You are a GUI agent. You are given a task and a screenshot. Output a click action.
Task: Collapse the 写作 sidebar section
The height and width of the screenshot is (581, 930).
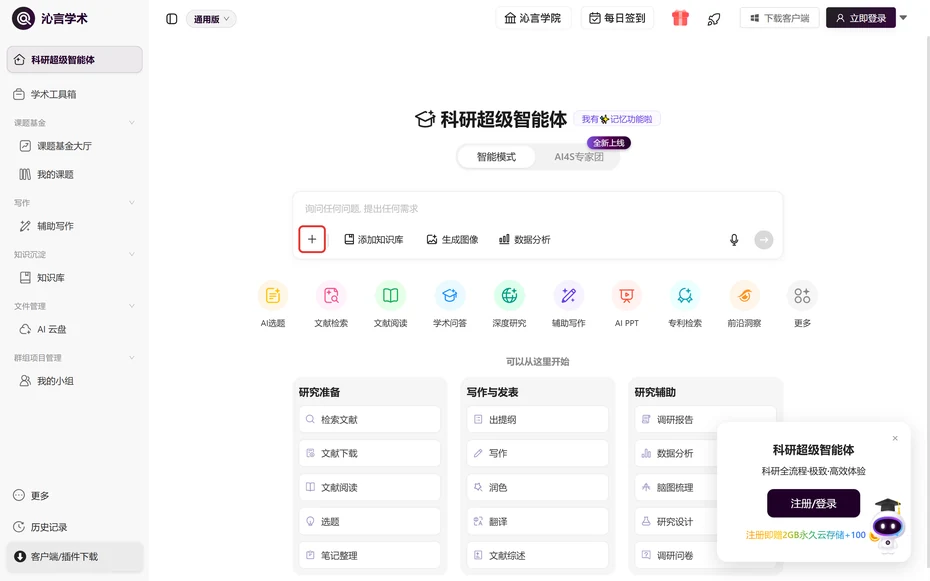pyautogui.click(x=132, y=203)
